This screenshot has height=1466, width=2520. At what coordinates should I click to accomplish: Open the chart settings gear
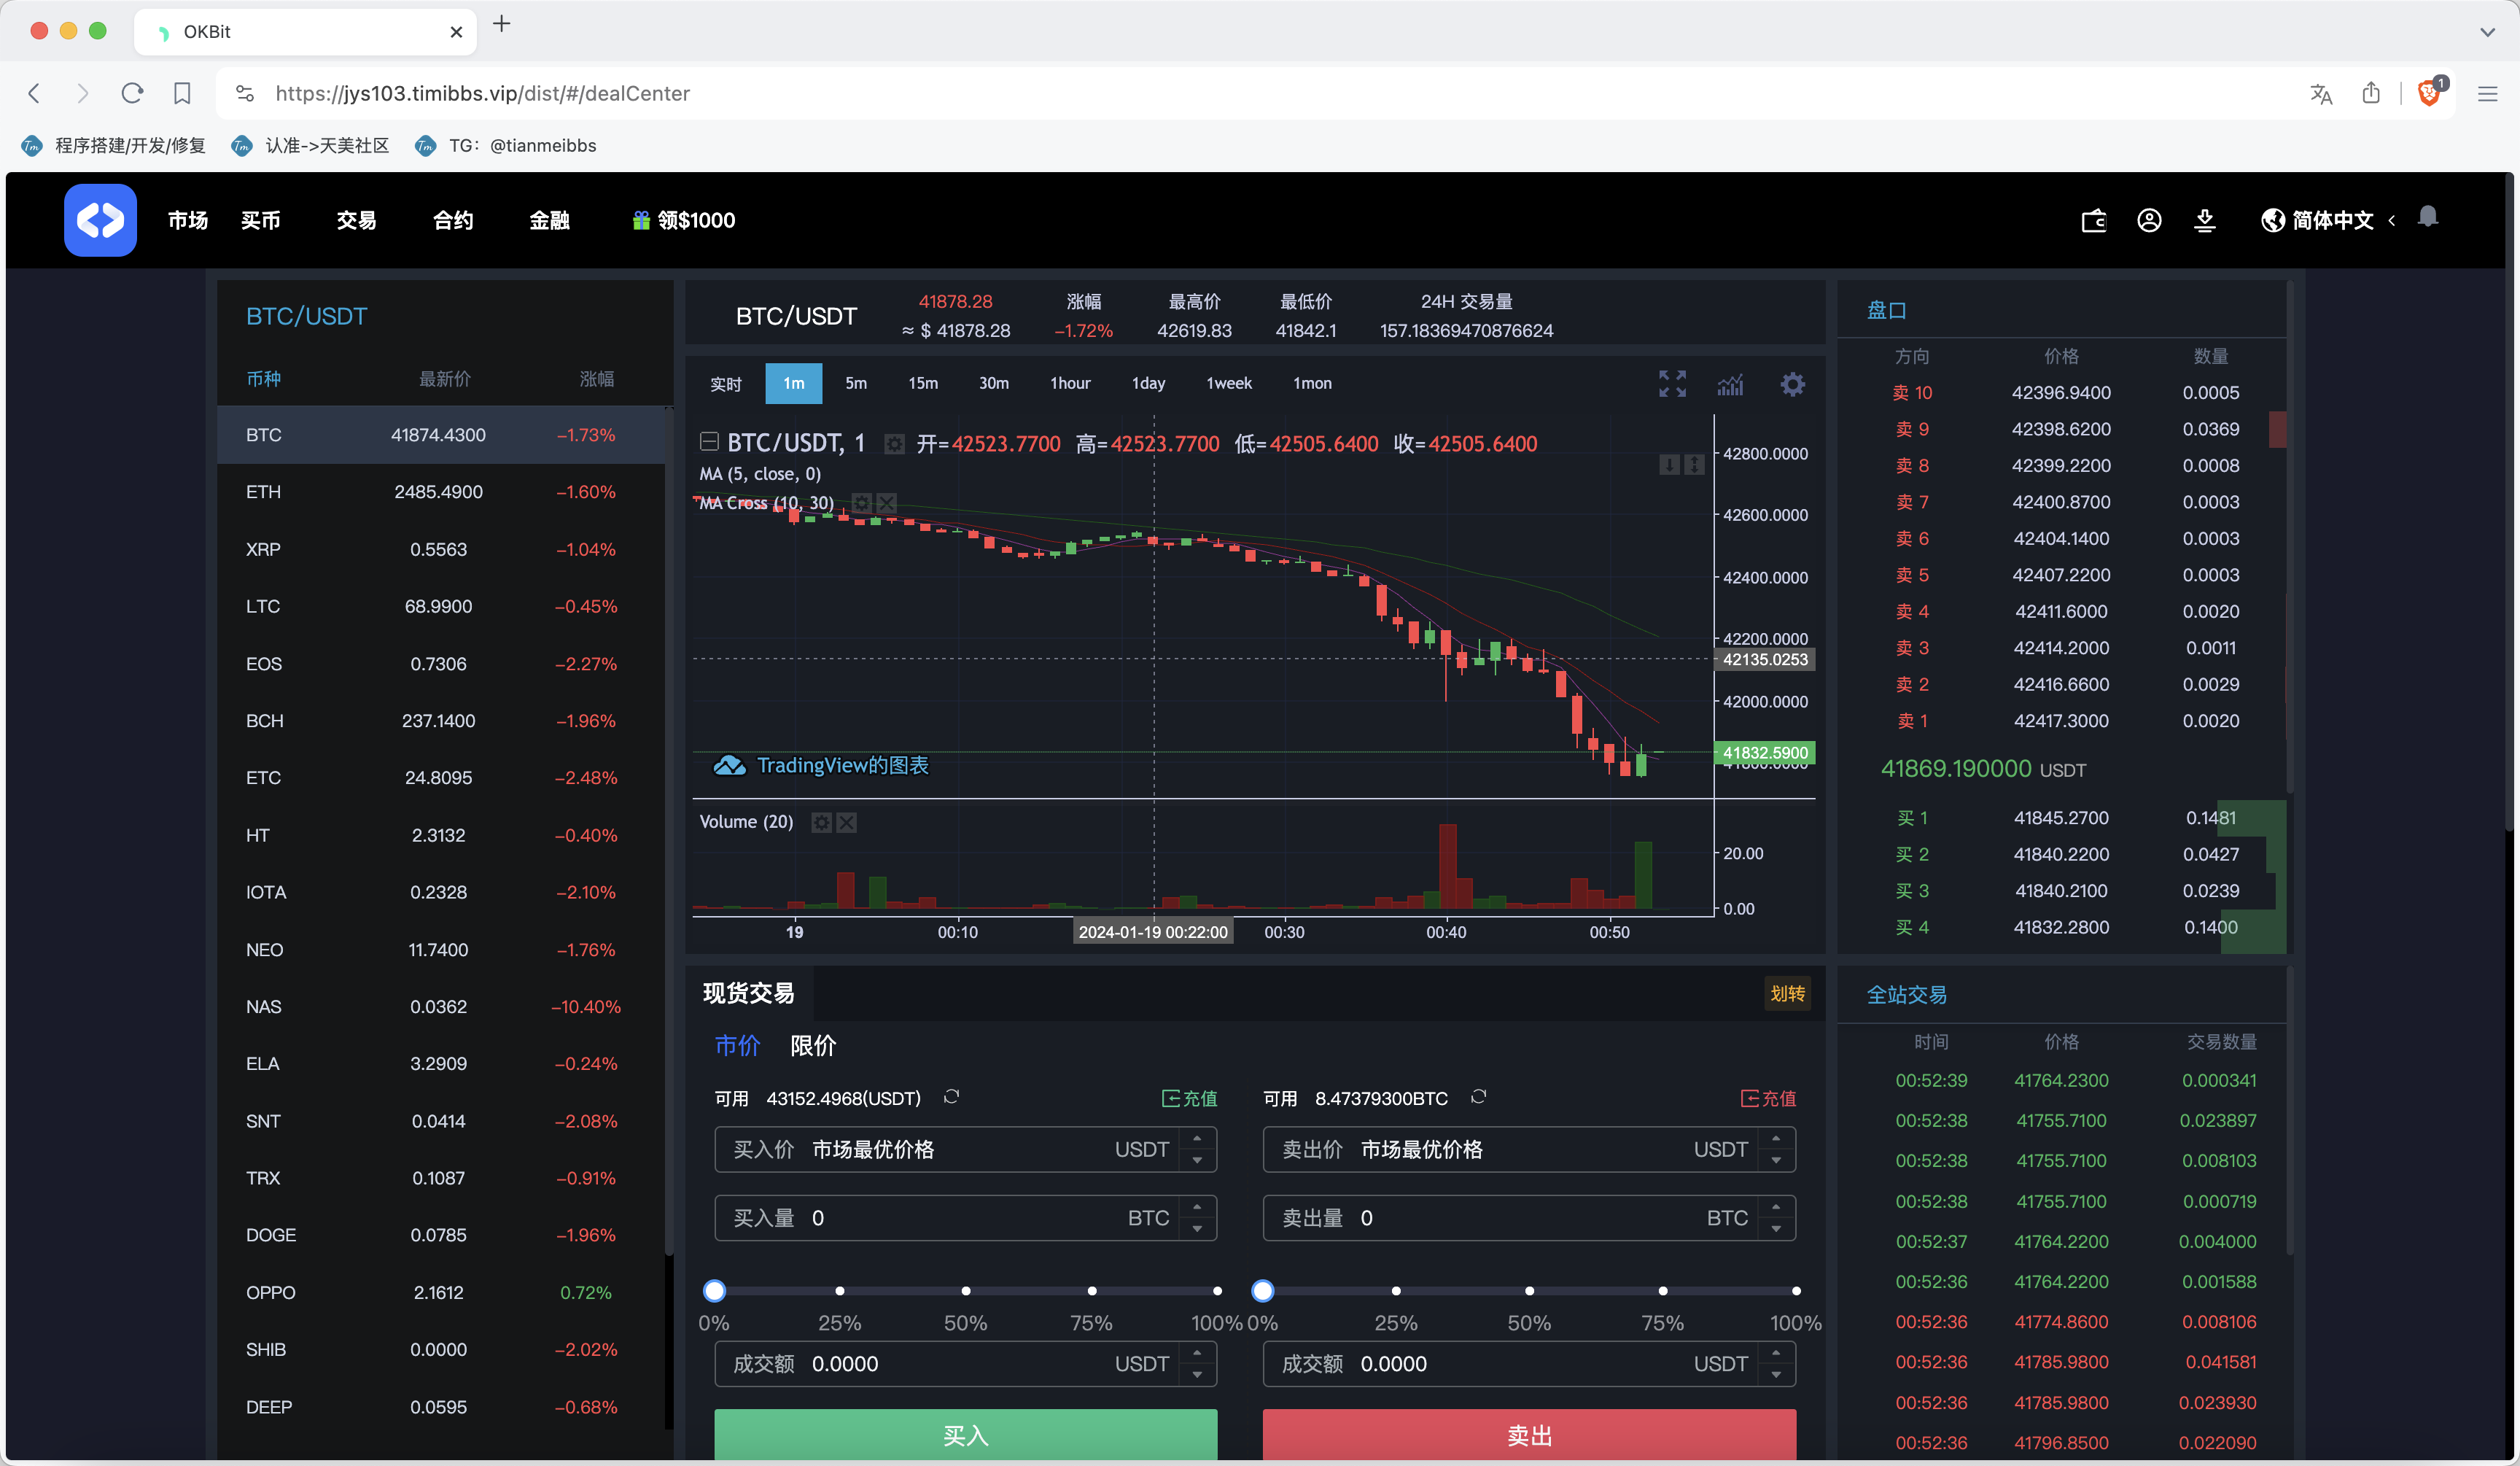(x=1793, y=384)
